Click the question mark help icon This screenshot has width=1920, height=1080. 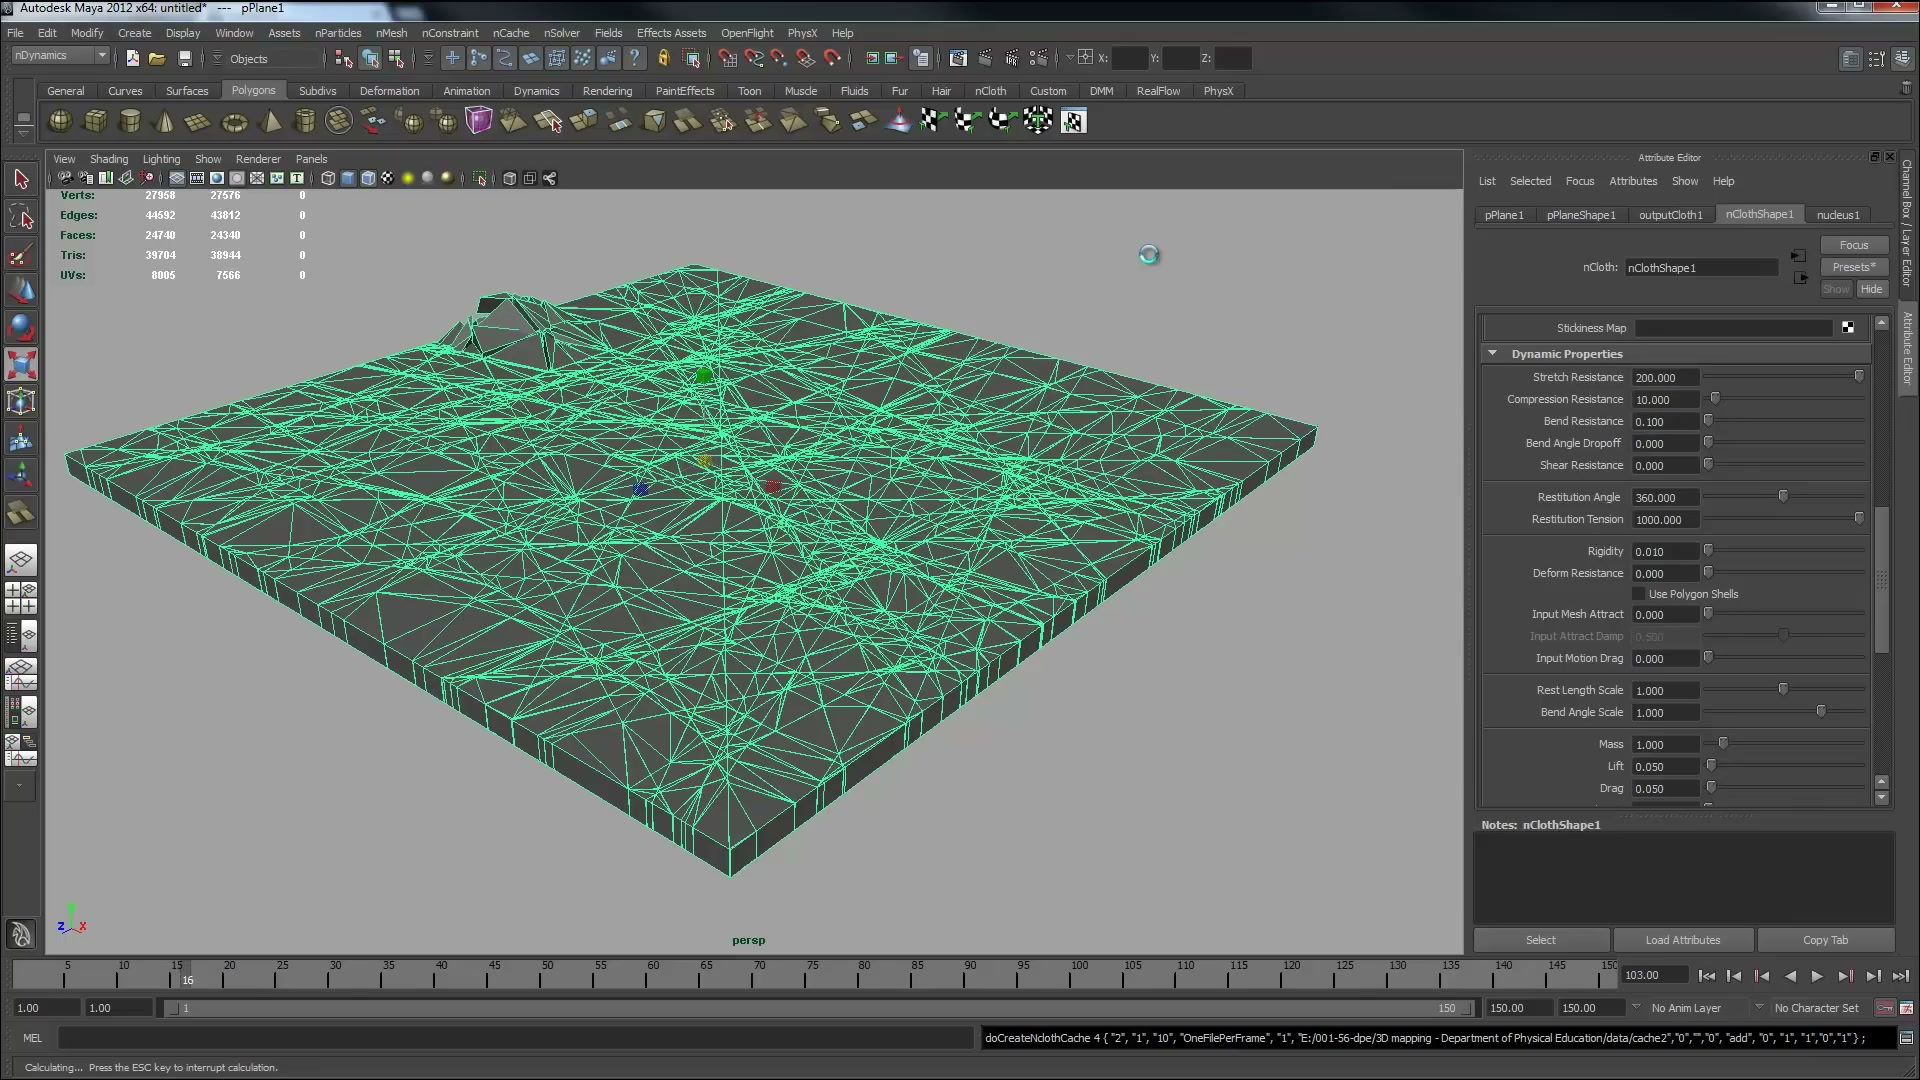point(634,58)
